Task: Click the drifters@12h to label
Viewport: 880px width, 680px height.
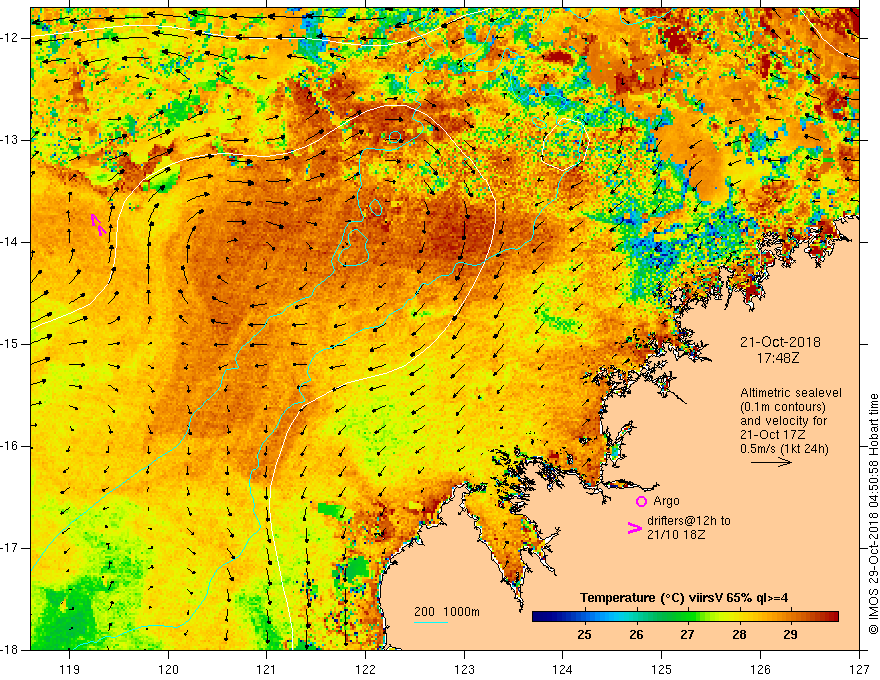Action: [x=689, y=521]
